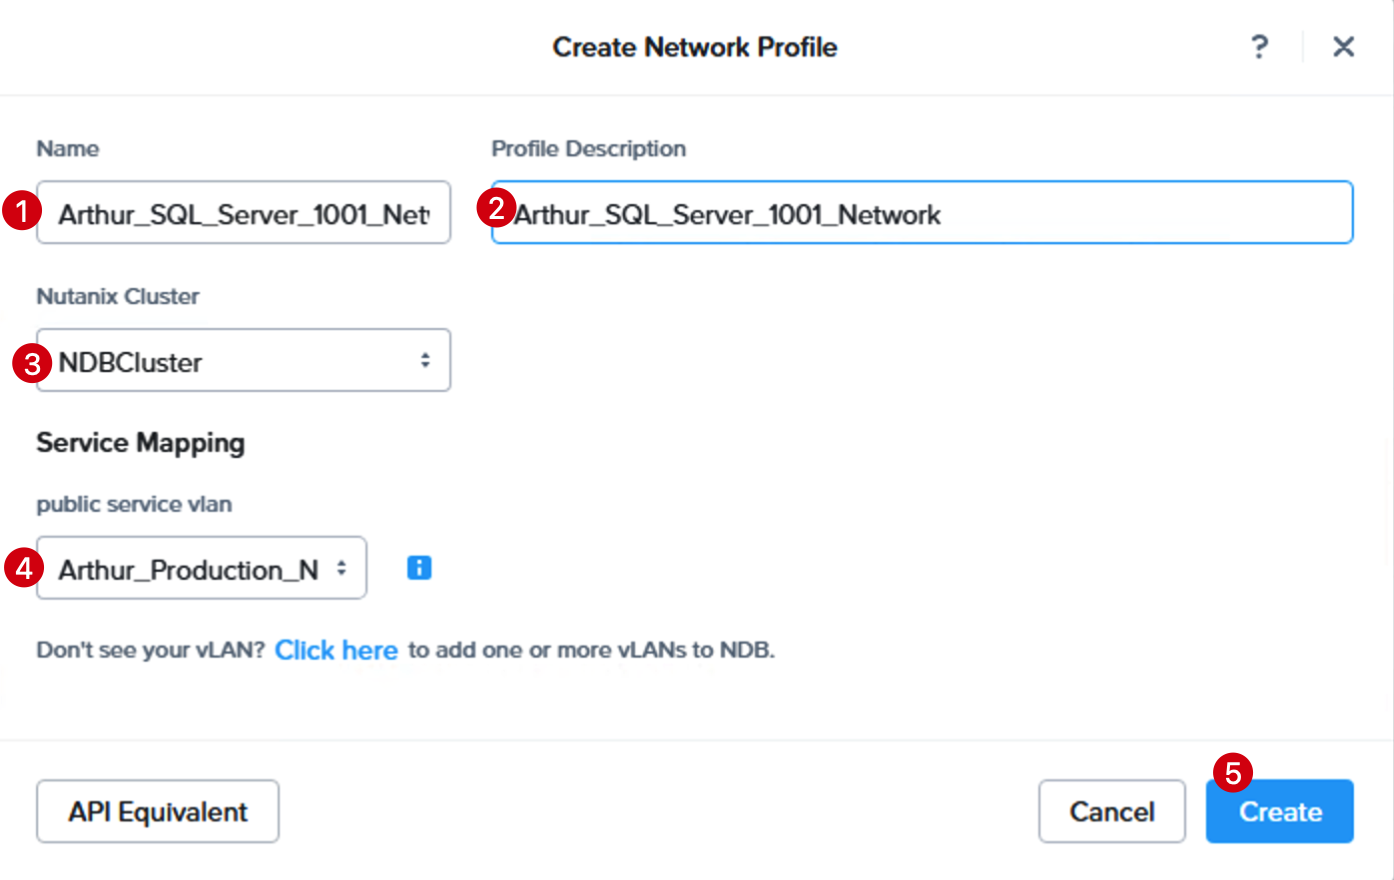Click the 'Profile Description' label
The image size is (1394, 880).
click(x=589, y=149)
